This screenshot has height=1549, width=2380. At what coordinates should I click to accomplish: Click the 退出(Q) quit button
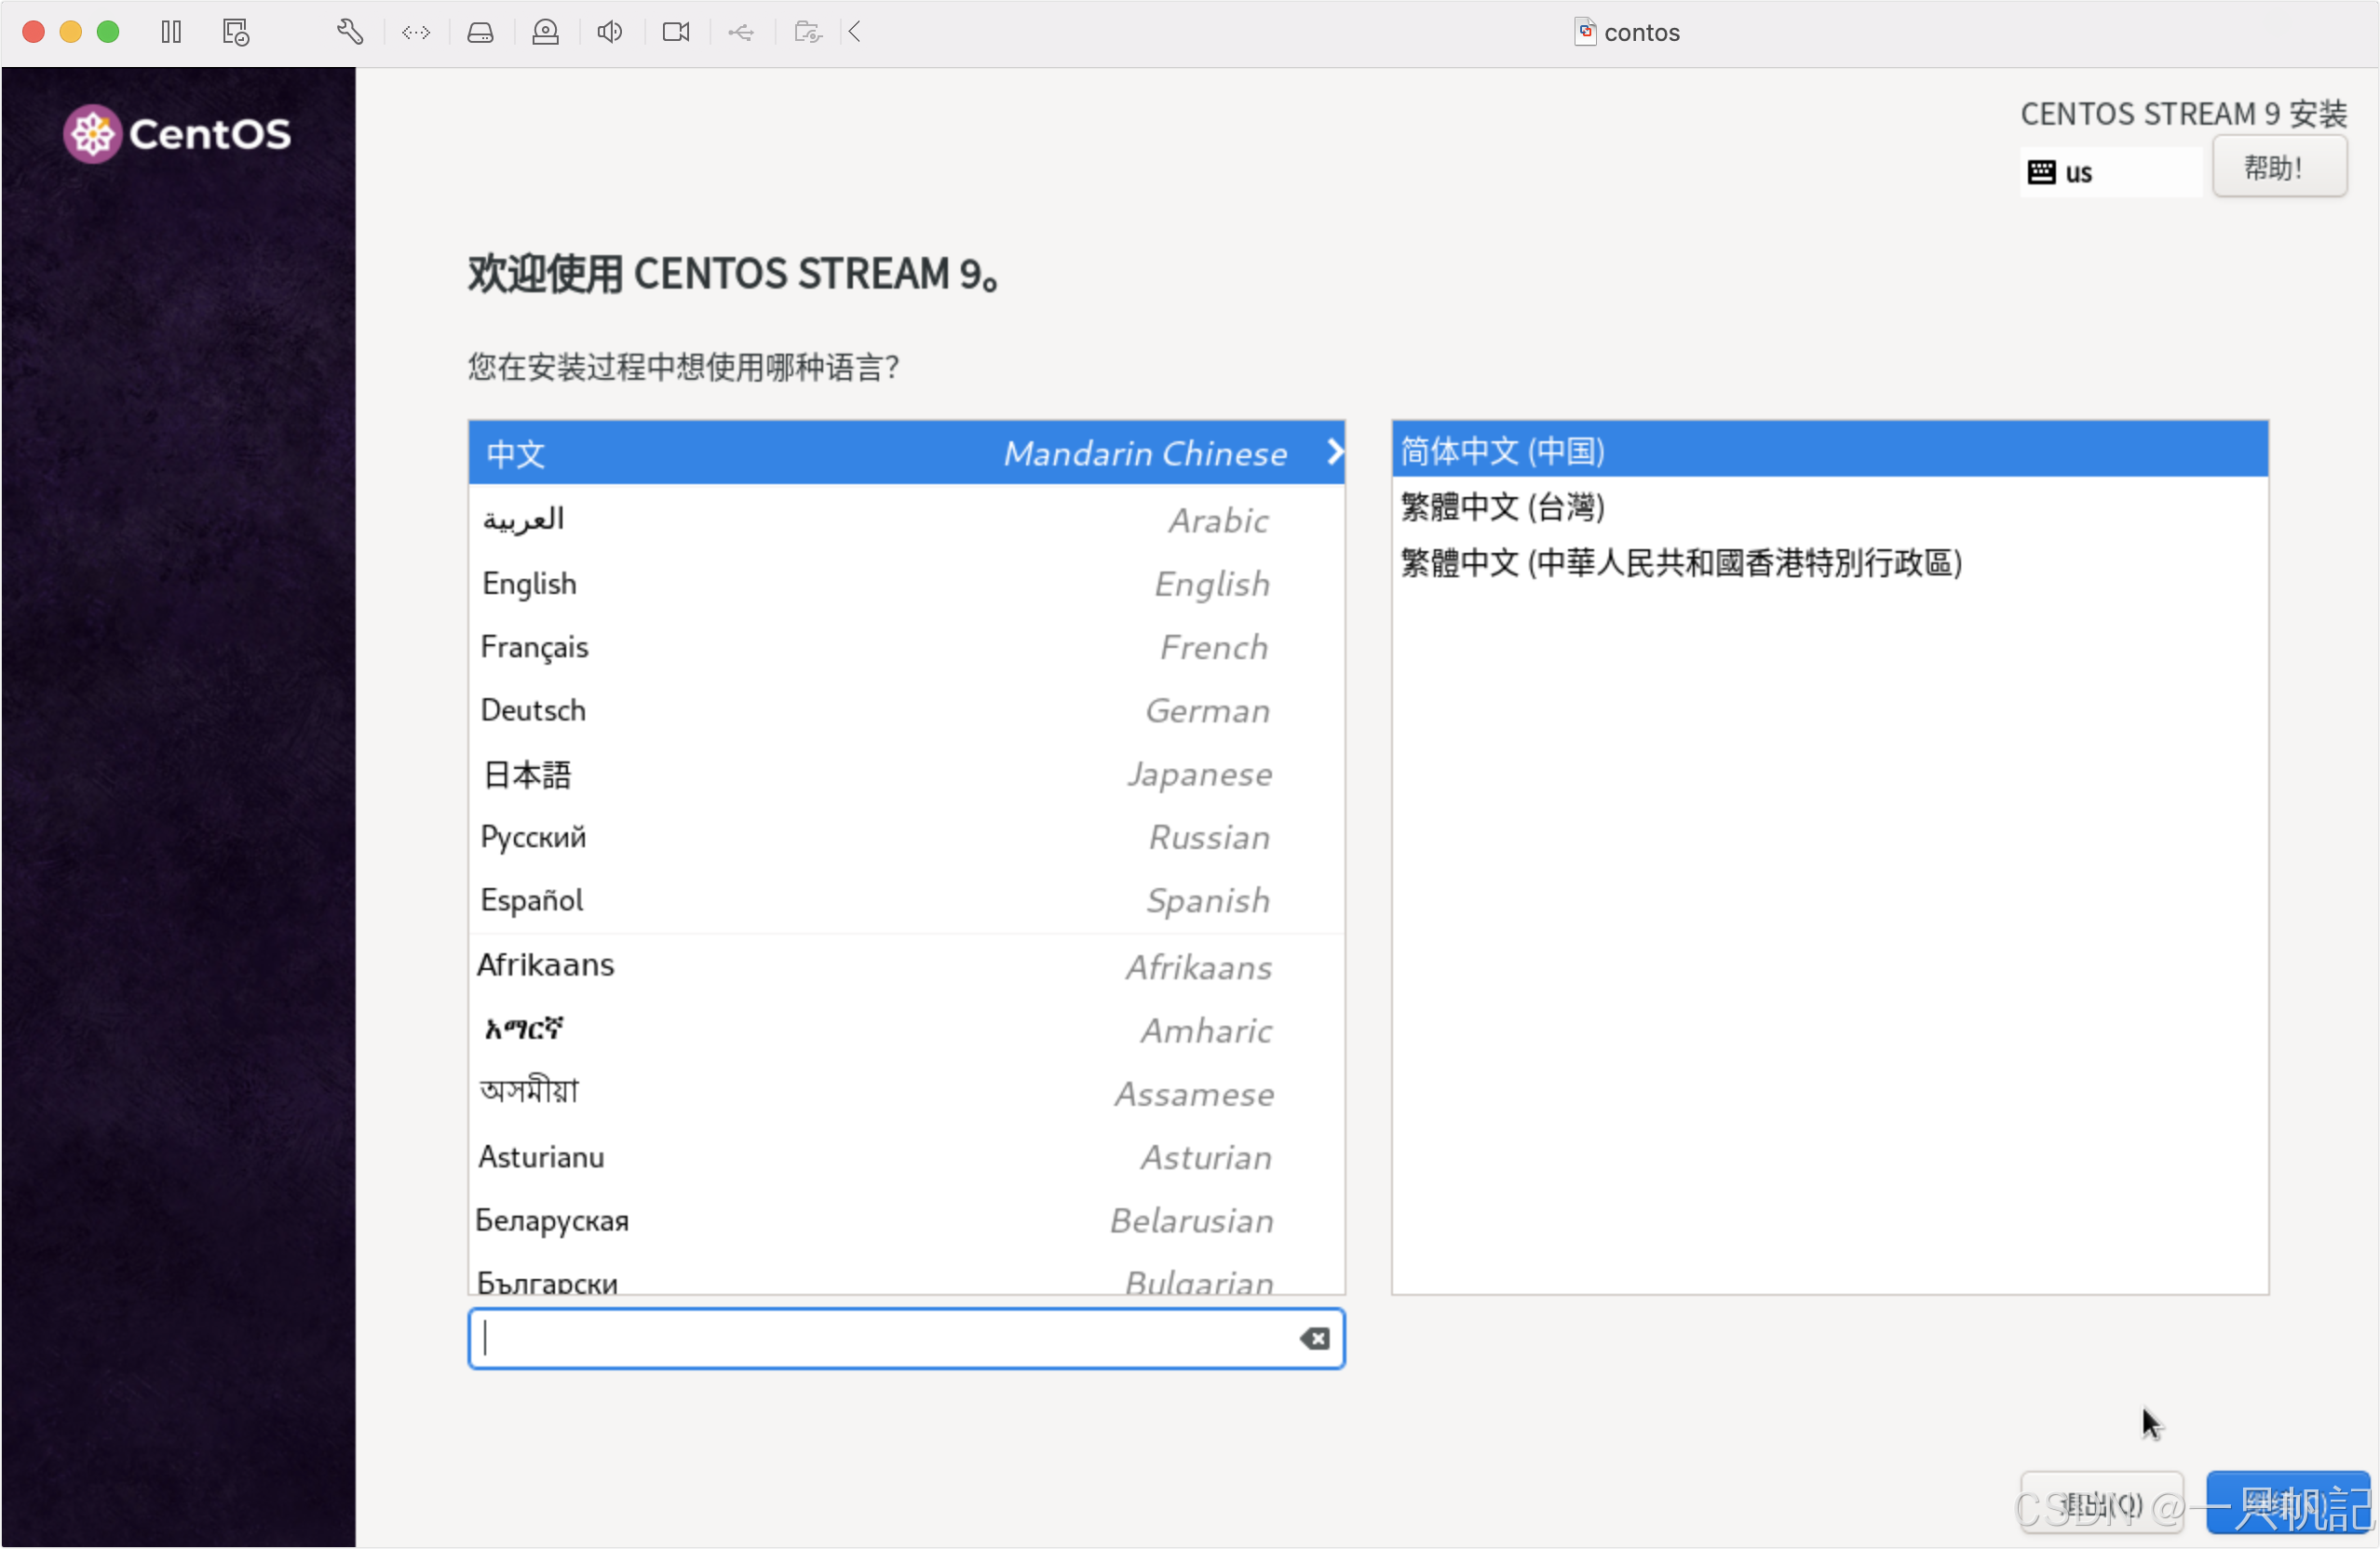(x=2101, y=1503)
